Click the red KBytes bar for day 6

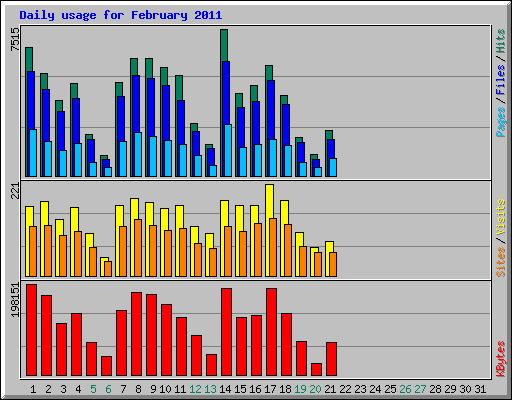[x=106, y=366]
